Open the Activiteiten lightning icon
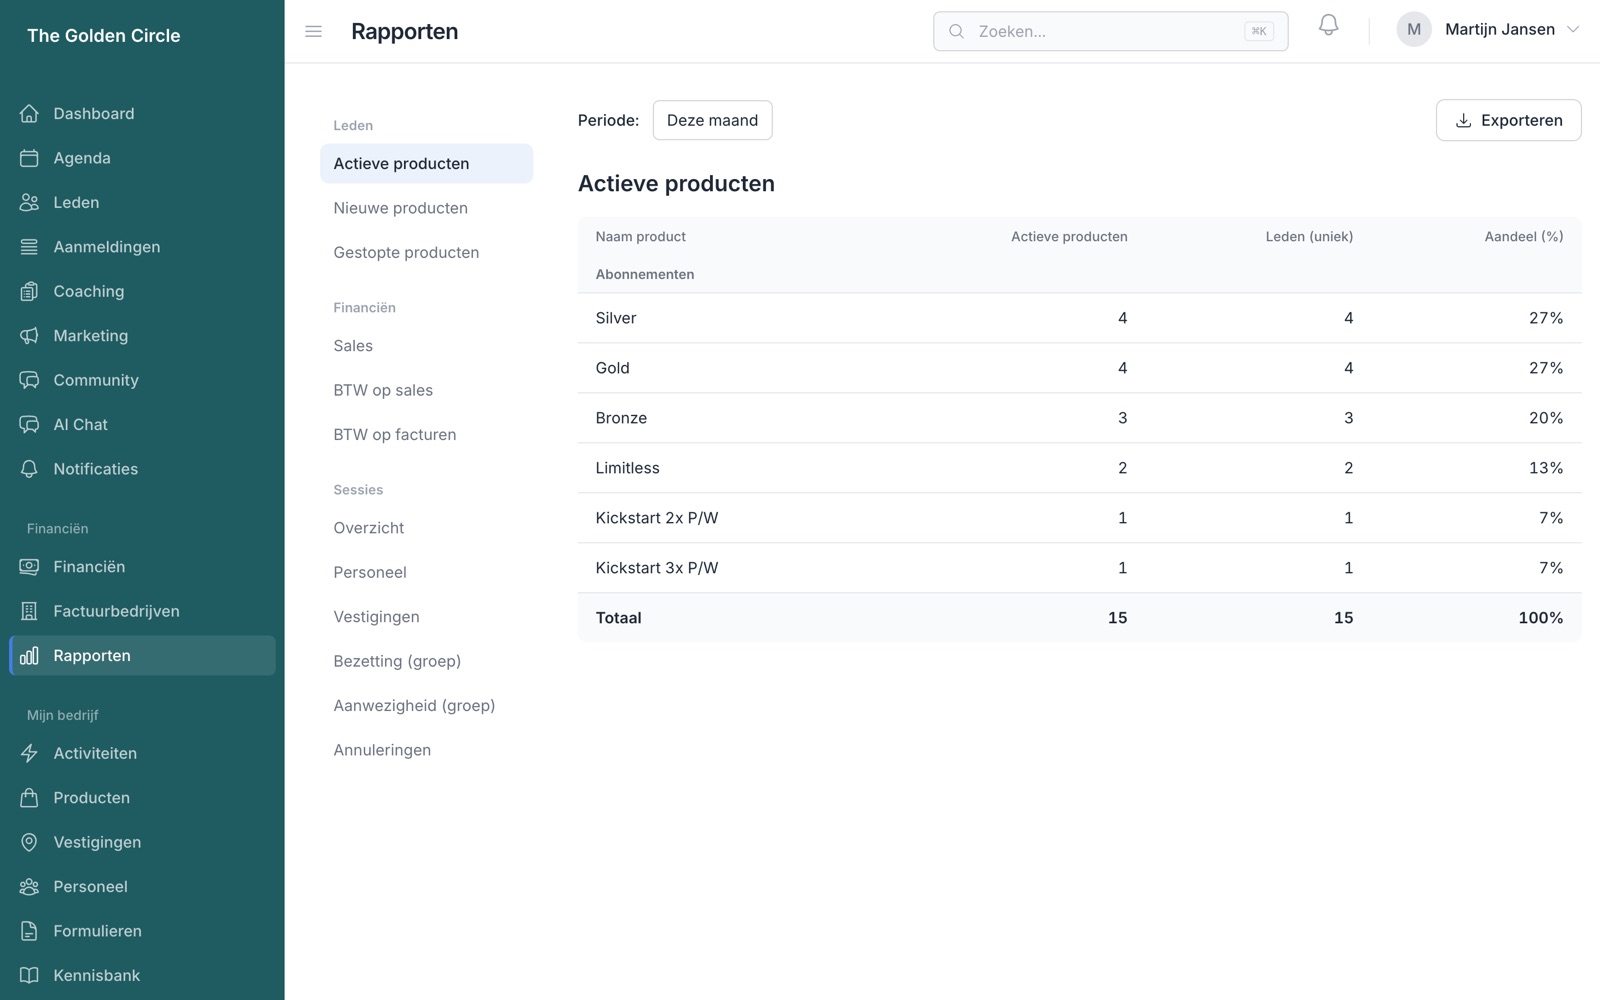Image resolution: width=1600 pixels, height=1000 pixels. tap(29, 753)
